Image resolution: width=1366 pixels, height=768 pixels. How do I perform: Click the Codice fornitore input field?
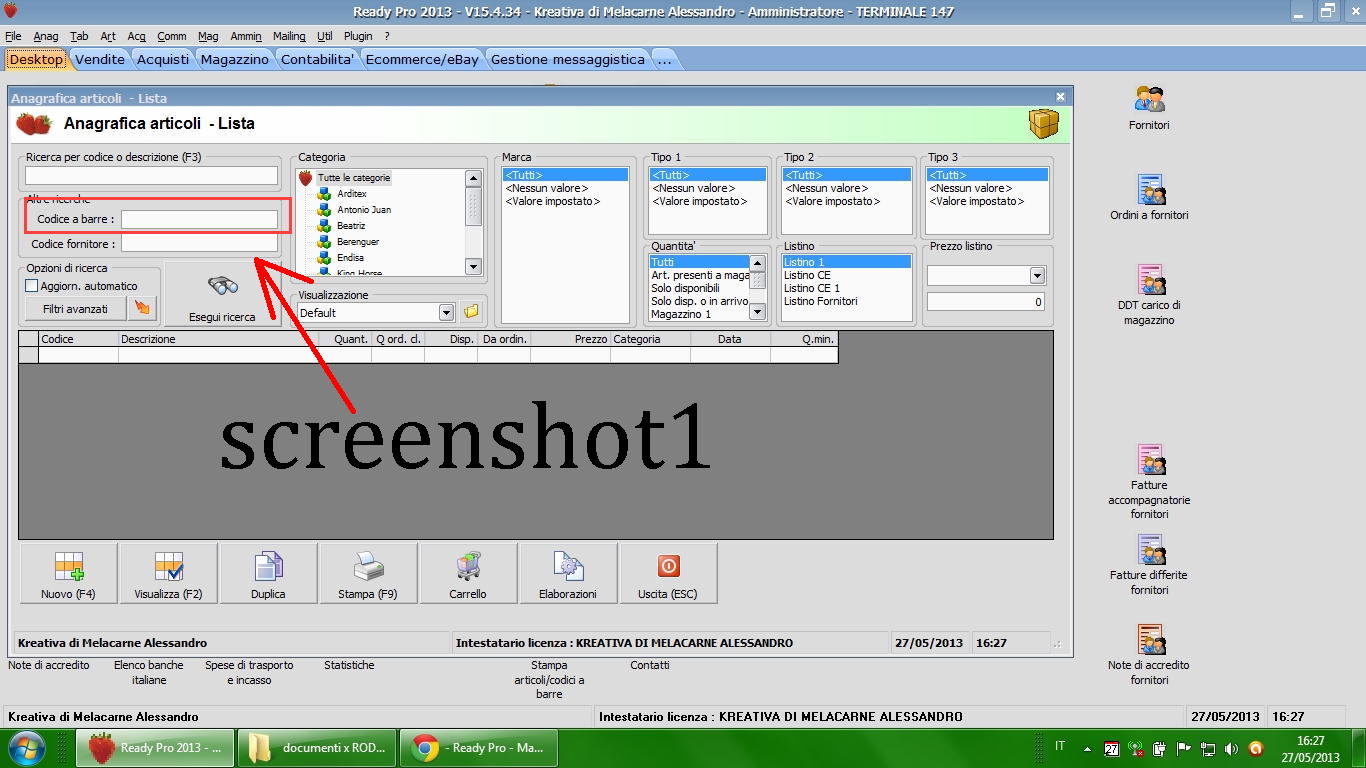coord(199,243)
